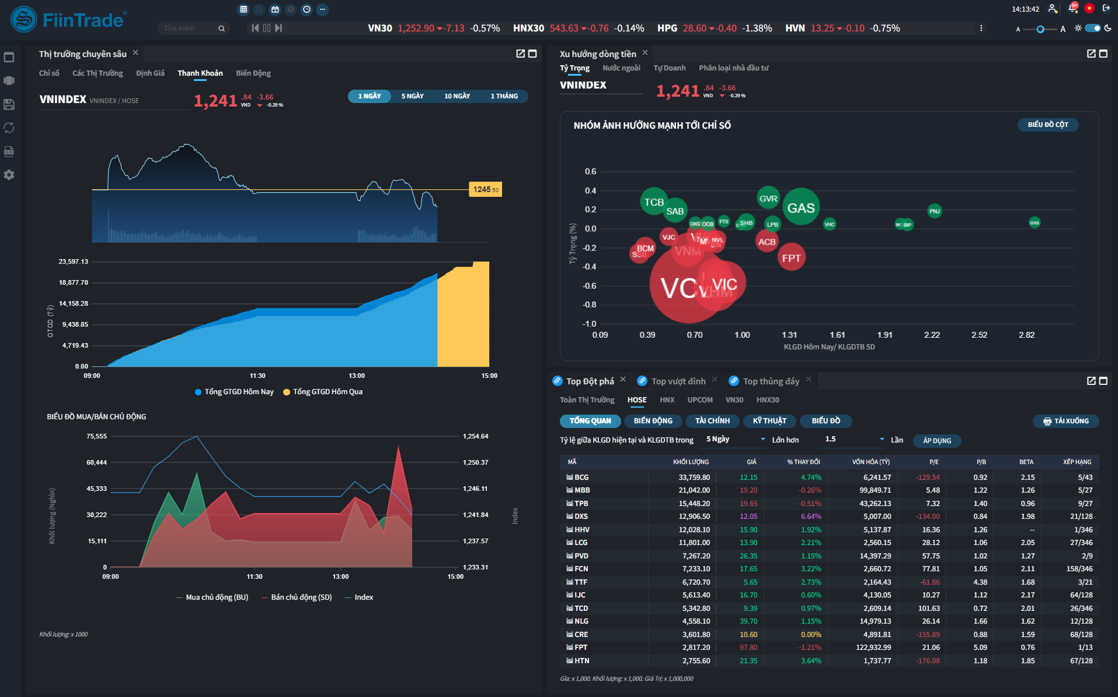Open the settings gear in left sidebar

point(9,175)
